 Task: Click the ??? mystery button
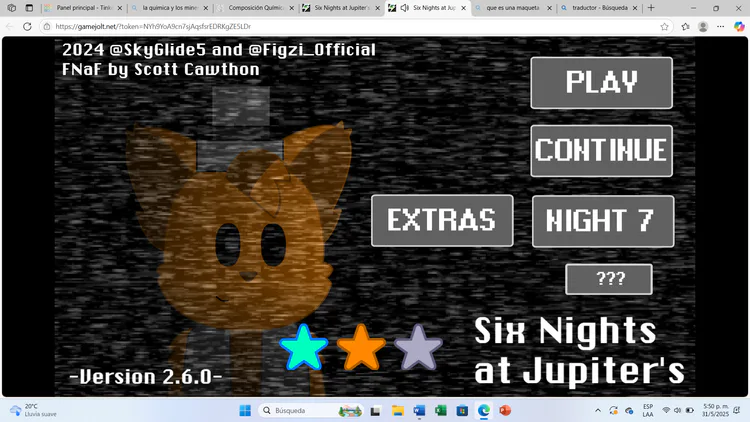tap(608, 279)
